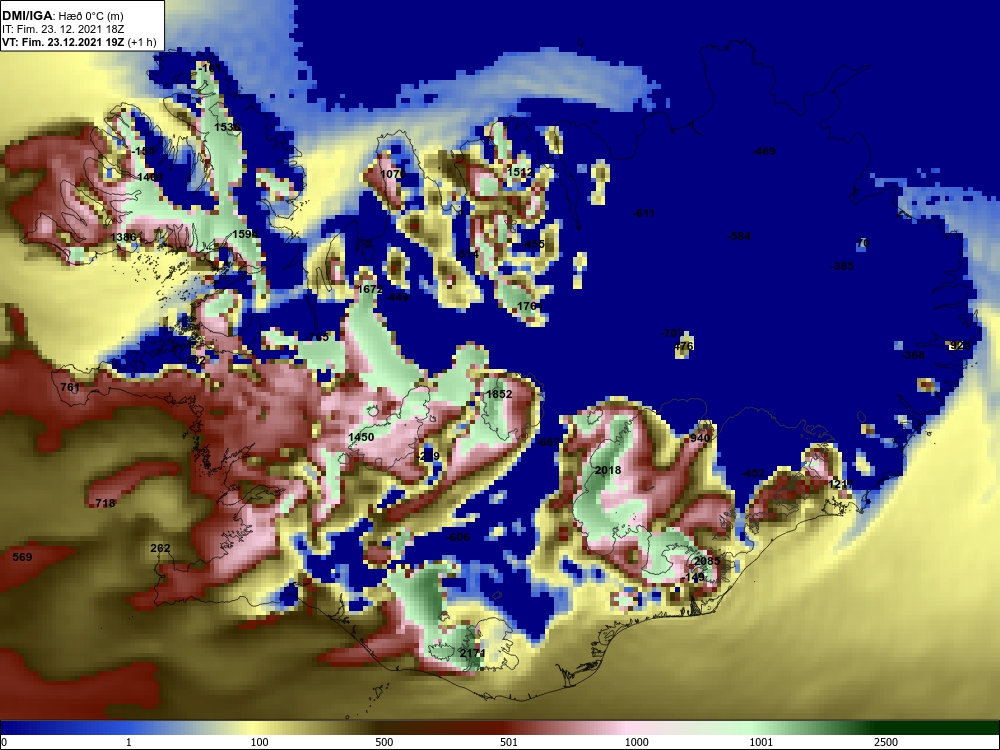This screenshot has height=750, width=1000.
Task: Click the map value 1512
Action: click(520, 172)
